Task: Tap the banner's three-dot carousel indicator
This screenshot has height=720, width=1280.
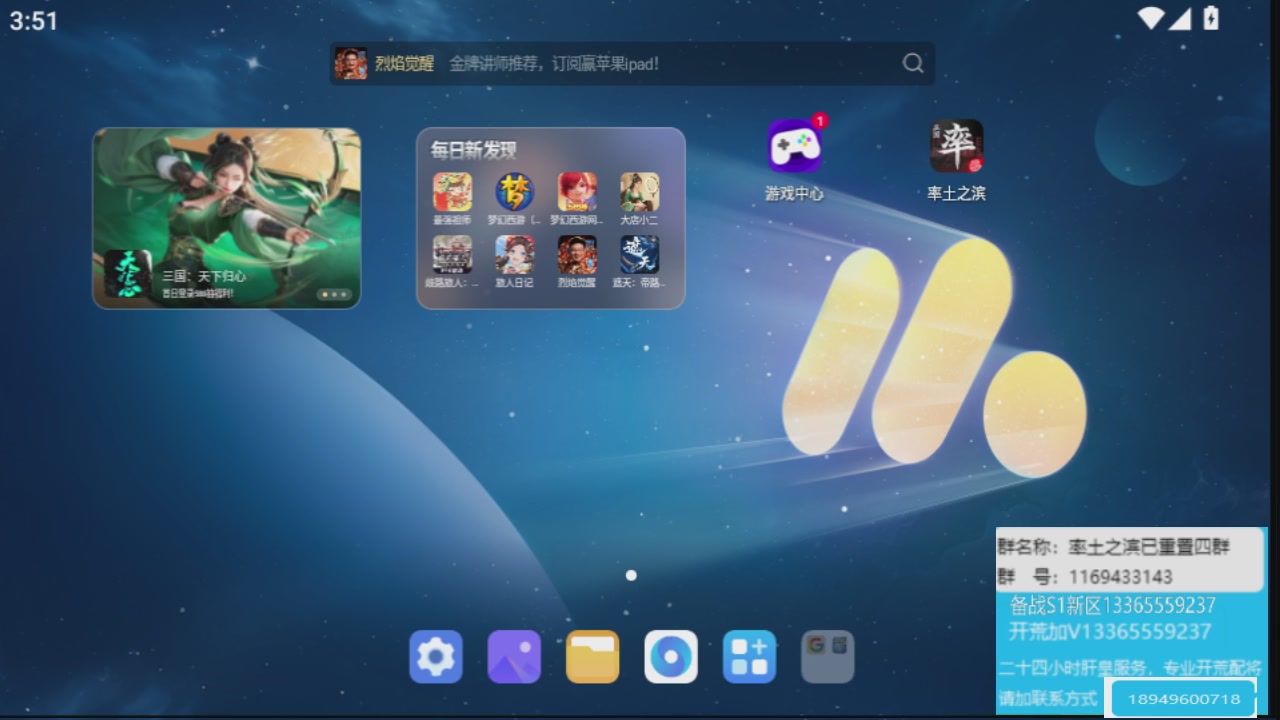Action: pos(333,294)
